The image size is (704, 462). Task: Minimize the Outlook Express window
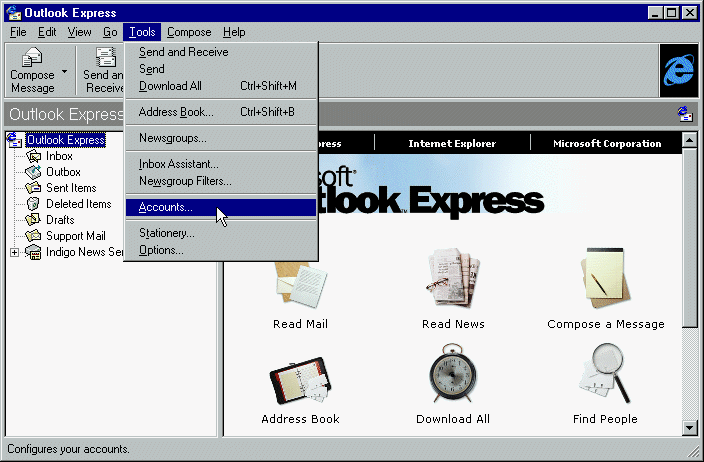pyautogui.click(x=656, y=13)
